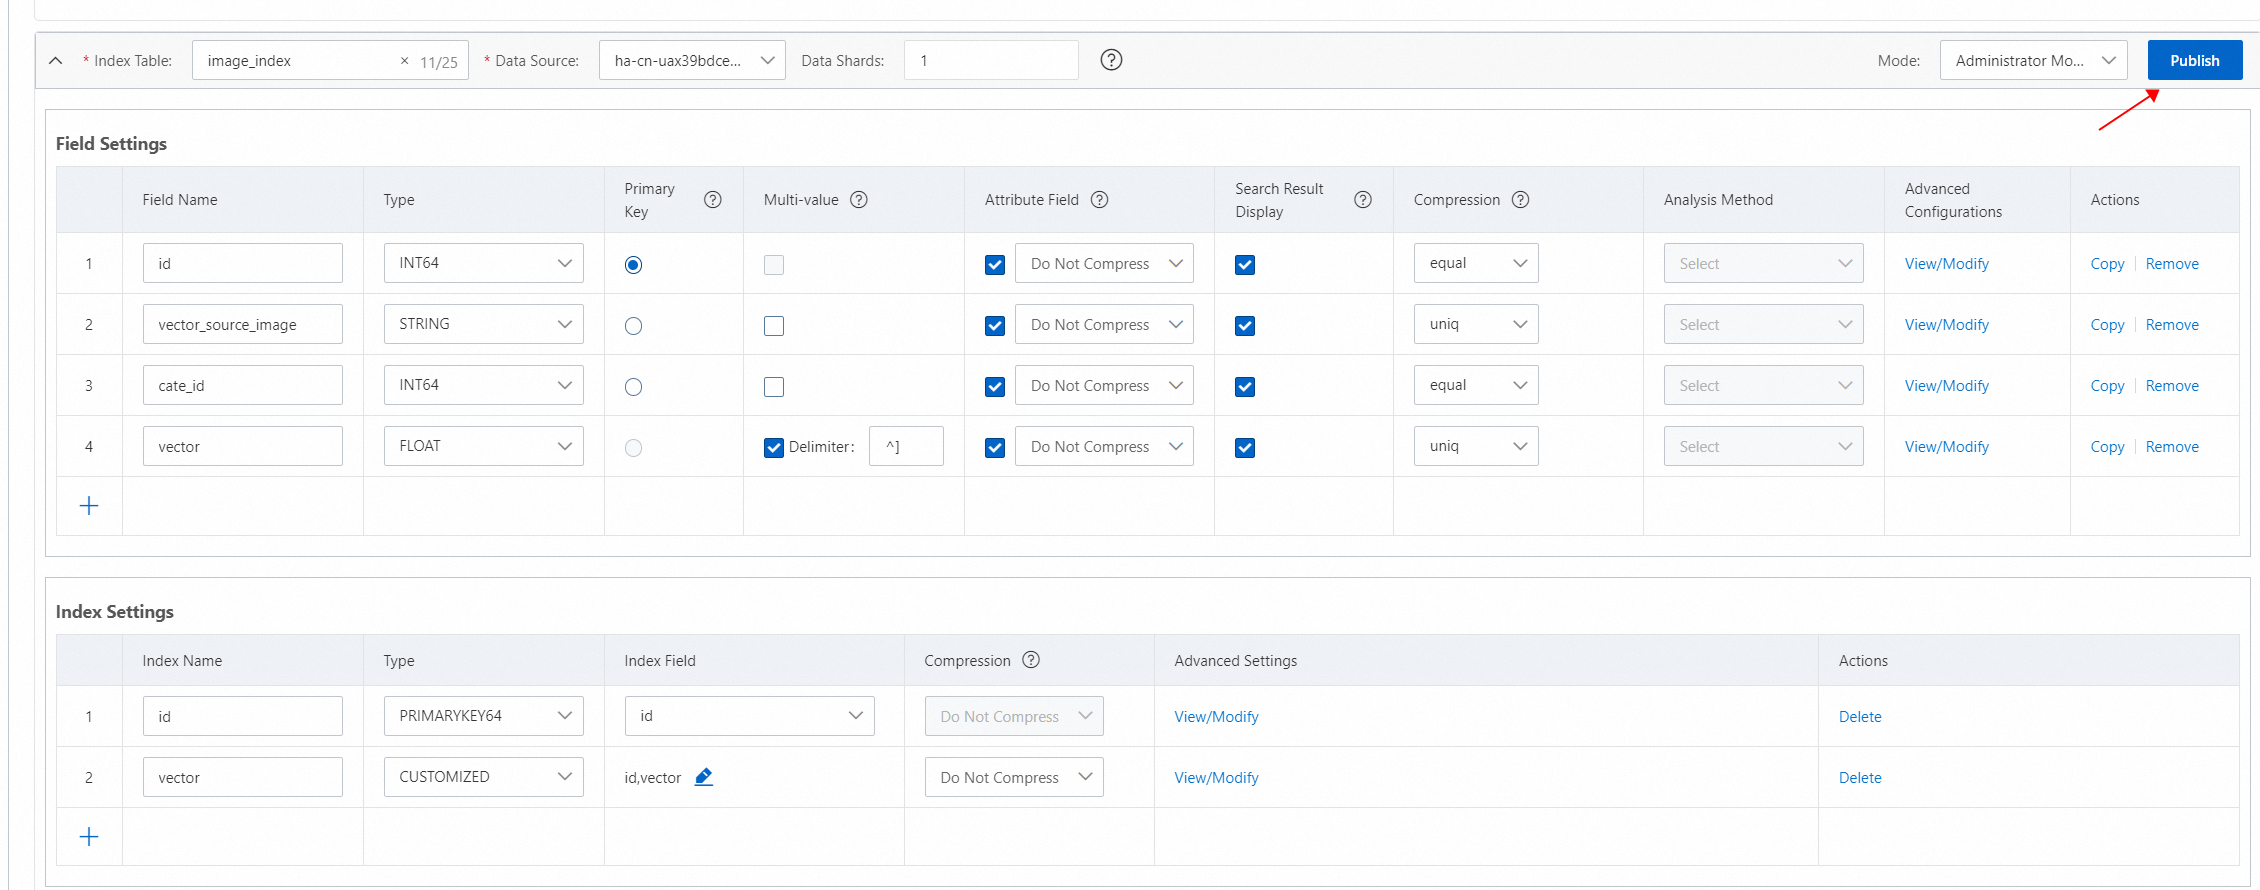This screenshot has width=2260, height=890.
Task: Click the Attribute Field help icon
Action: (x=1100, y=200)
